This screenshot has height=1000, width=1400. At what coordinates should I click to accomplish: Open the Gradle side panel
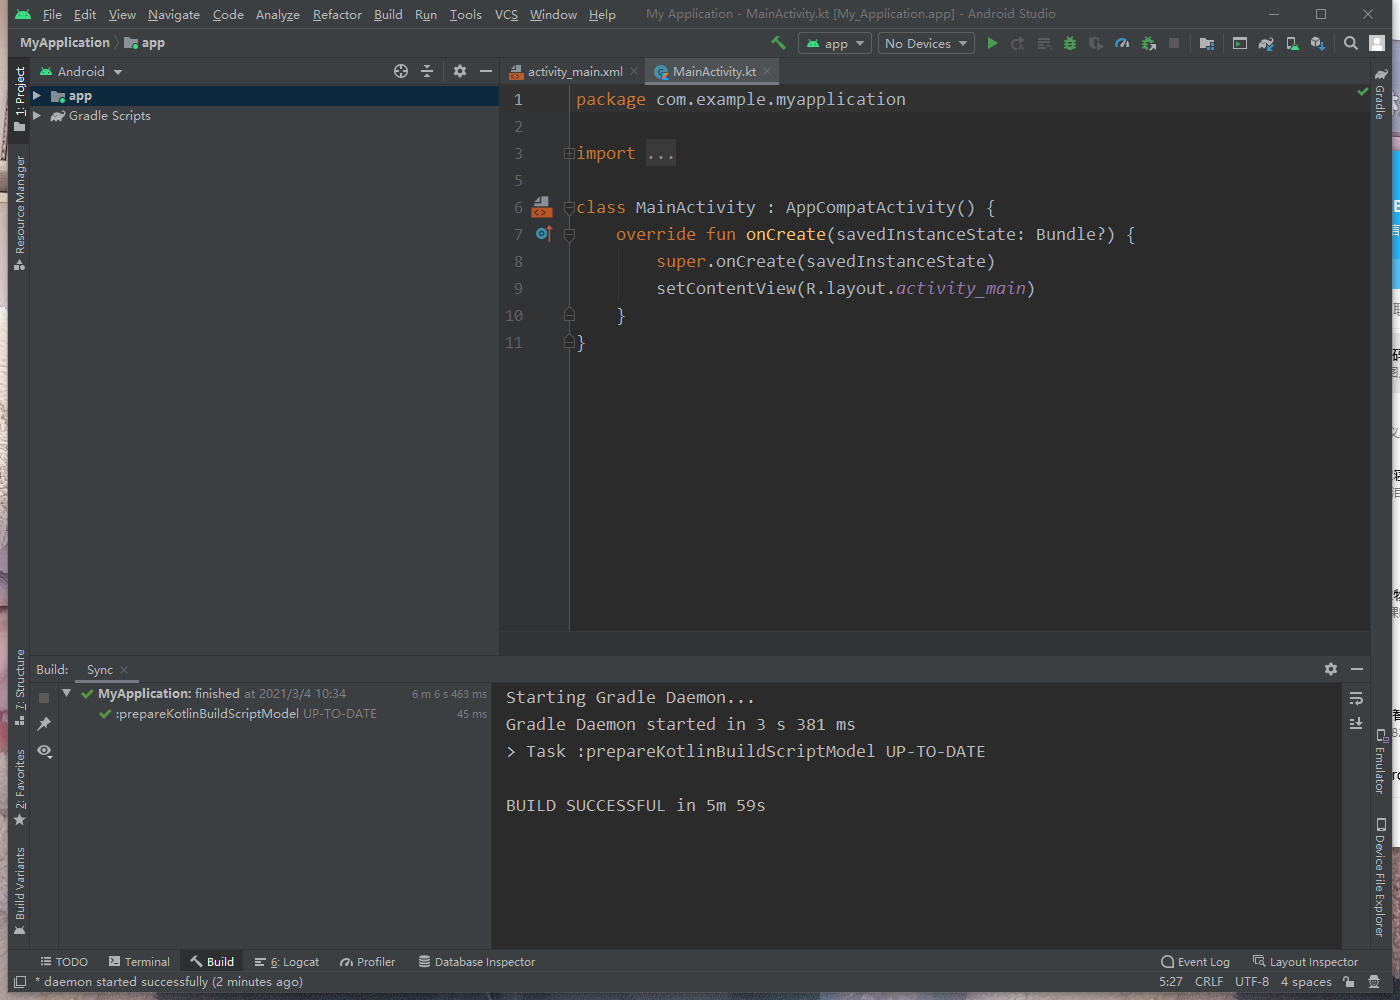(x=1380, y=94)
